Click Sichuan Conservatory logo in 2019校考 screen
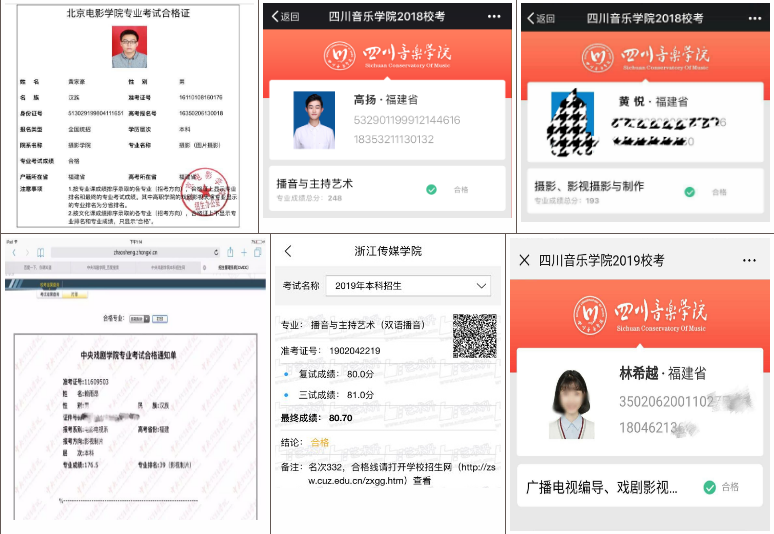The width and height of the screenshot is (774, 534). coord(640,315)
